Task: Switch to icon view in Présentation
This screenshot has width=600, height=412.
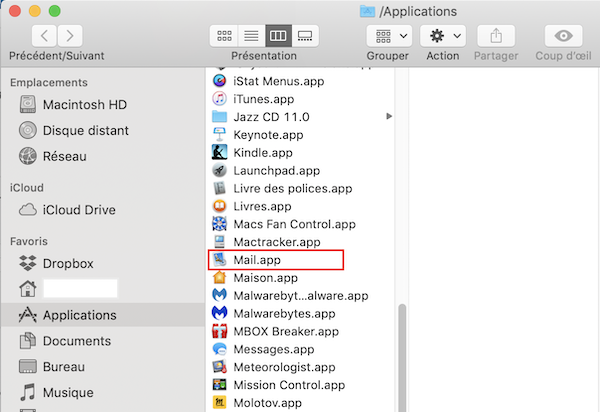Action: tap(225, 35)
